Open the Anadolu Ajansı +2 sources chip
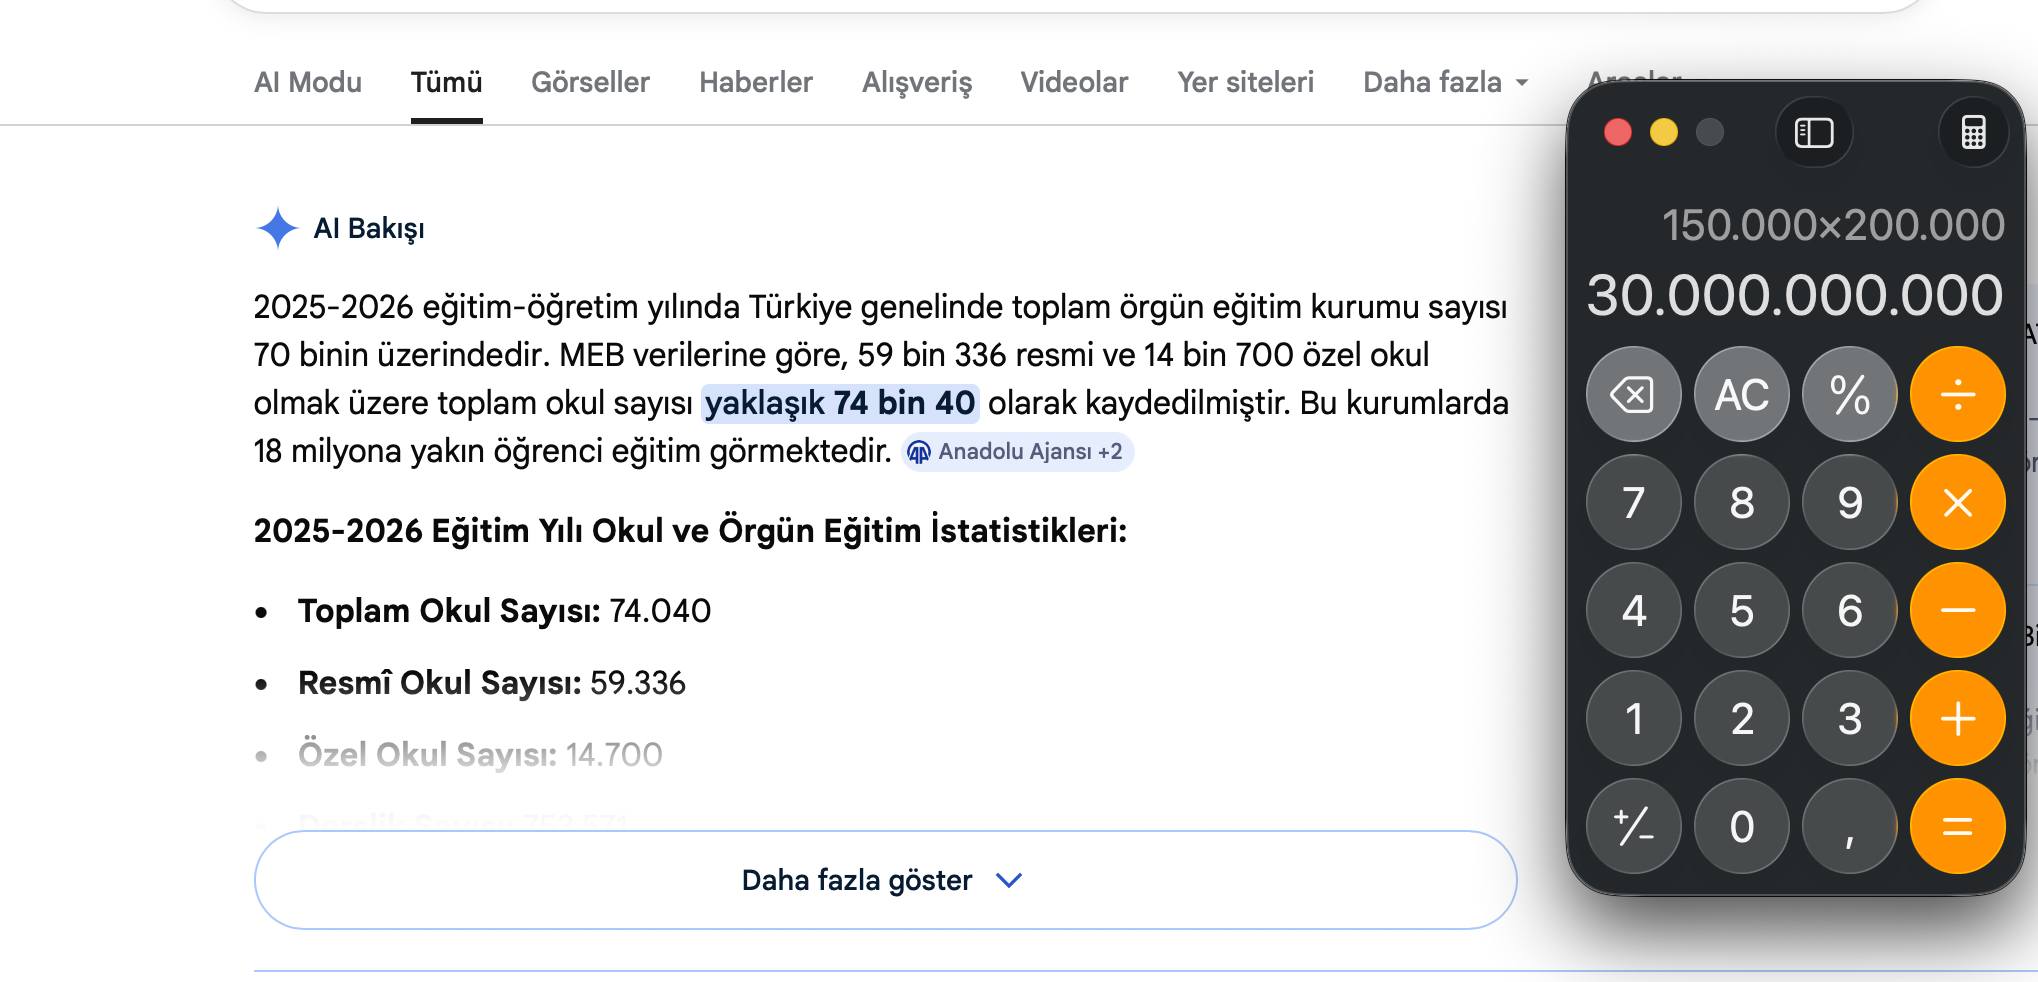The width and height of the screenshot is (2038, 982). point(1018,452)
